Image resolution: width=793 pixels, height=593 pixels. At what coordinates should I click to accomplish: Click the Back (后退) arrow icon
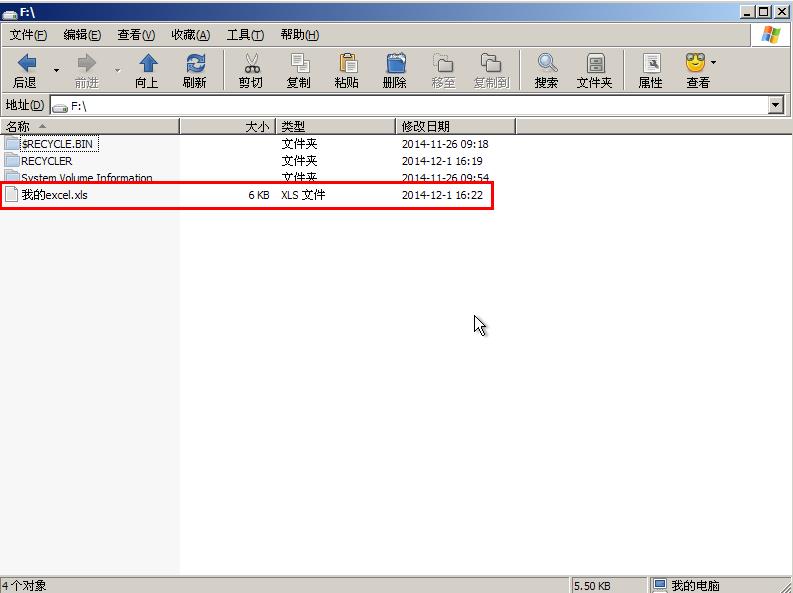click(x=27, y=63)
